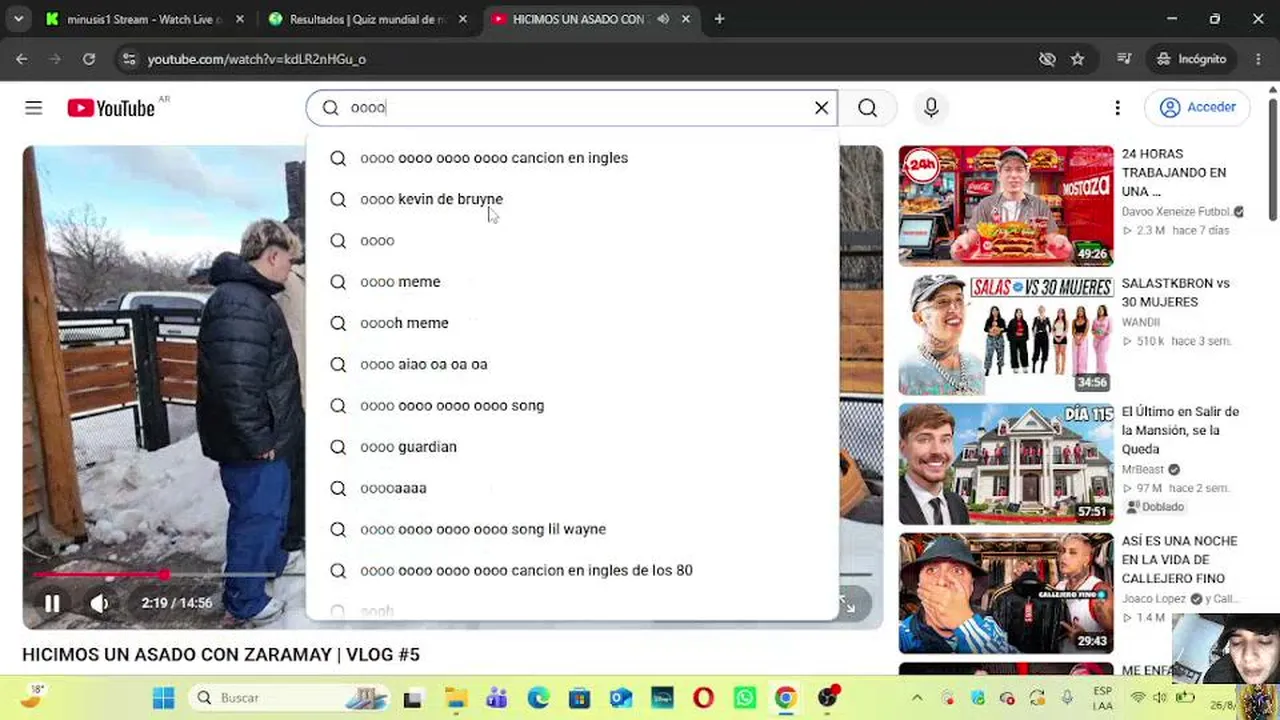Screen dimensions: 1280x720
Task: Switch keyboard language ESP LAA
Action: click(x=1103, y=698)
